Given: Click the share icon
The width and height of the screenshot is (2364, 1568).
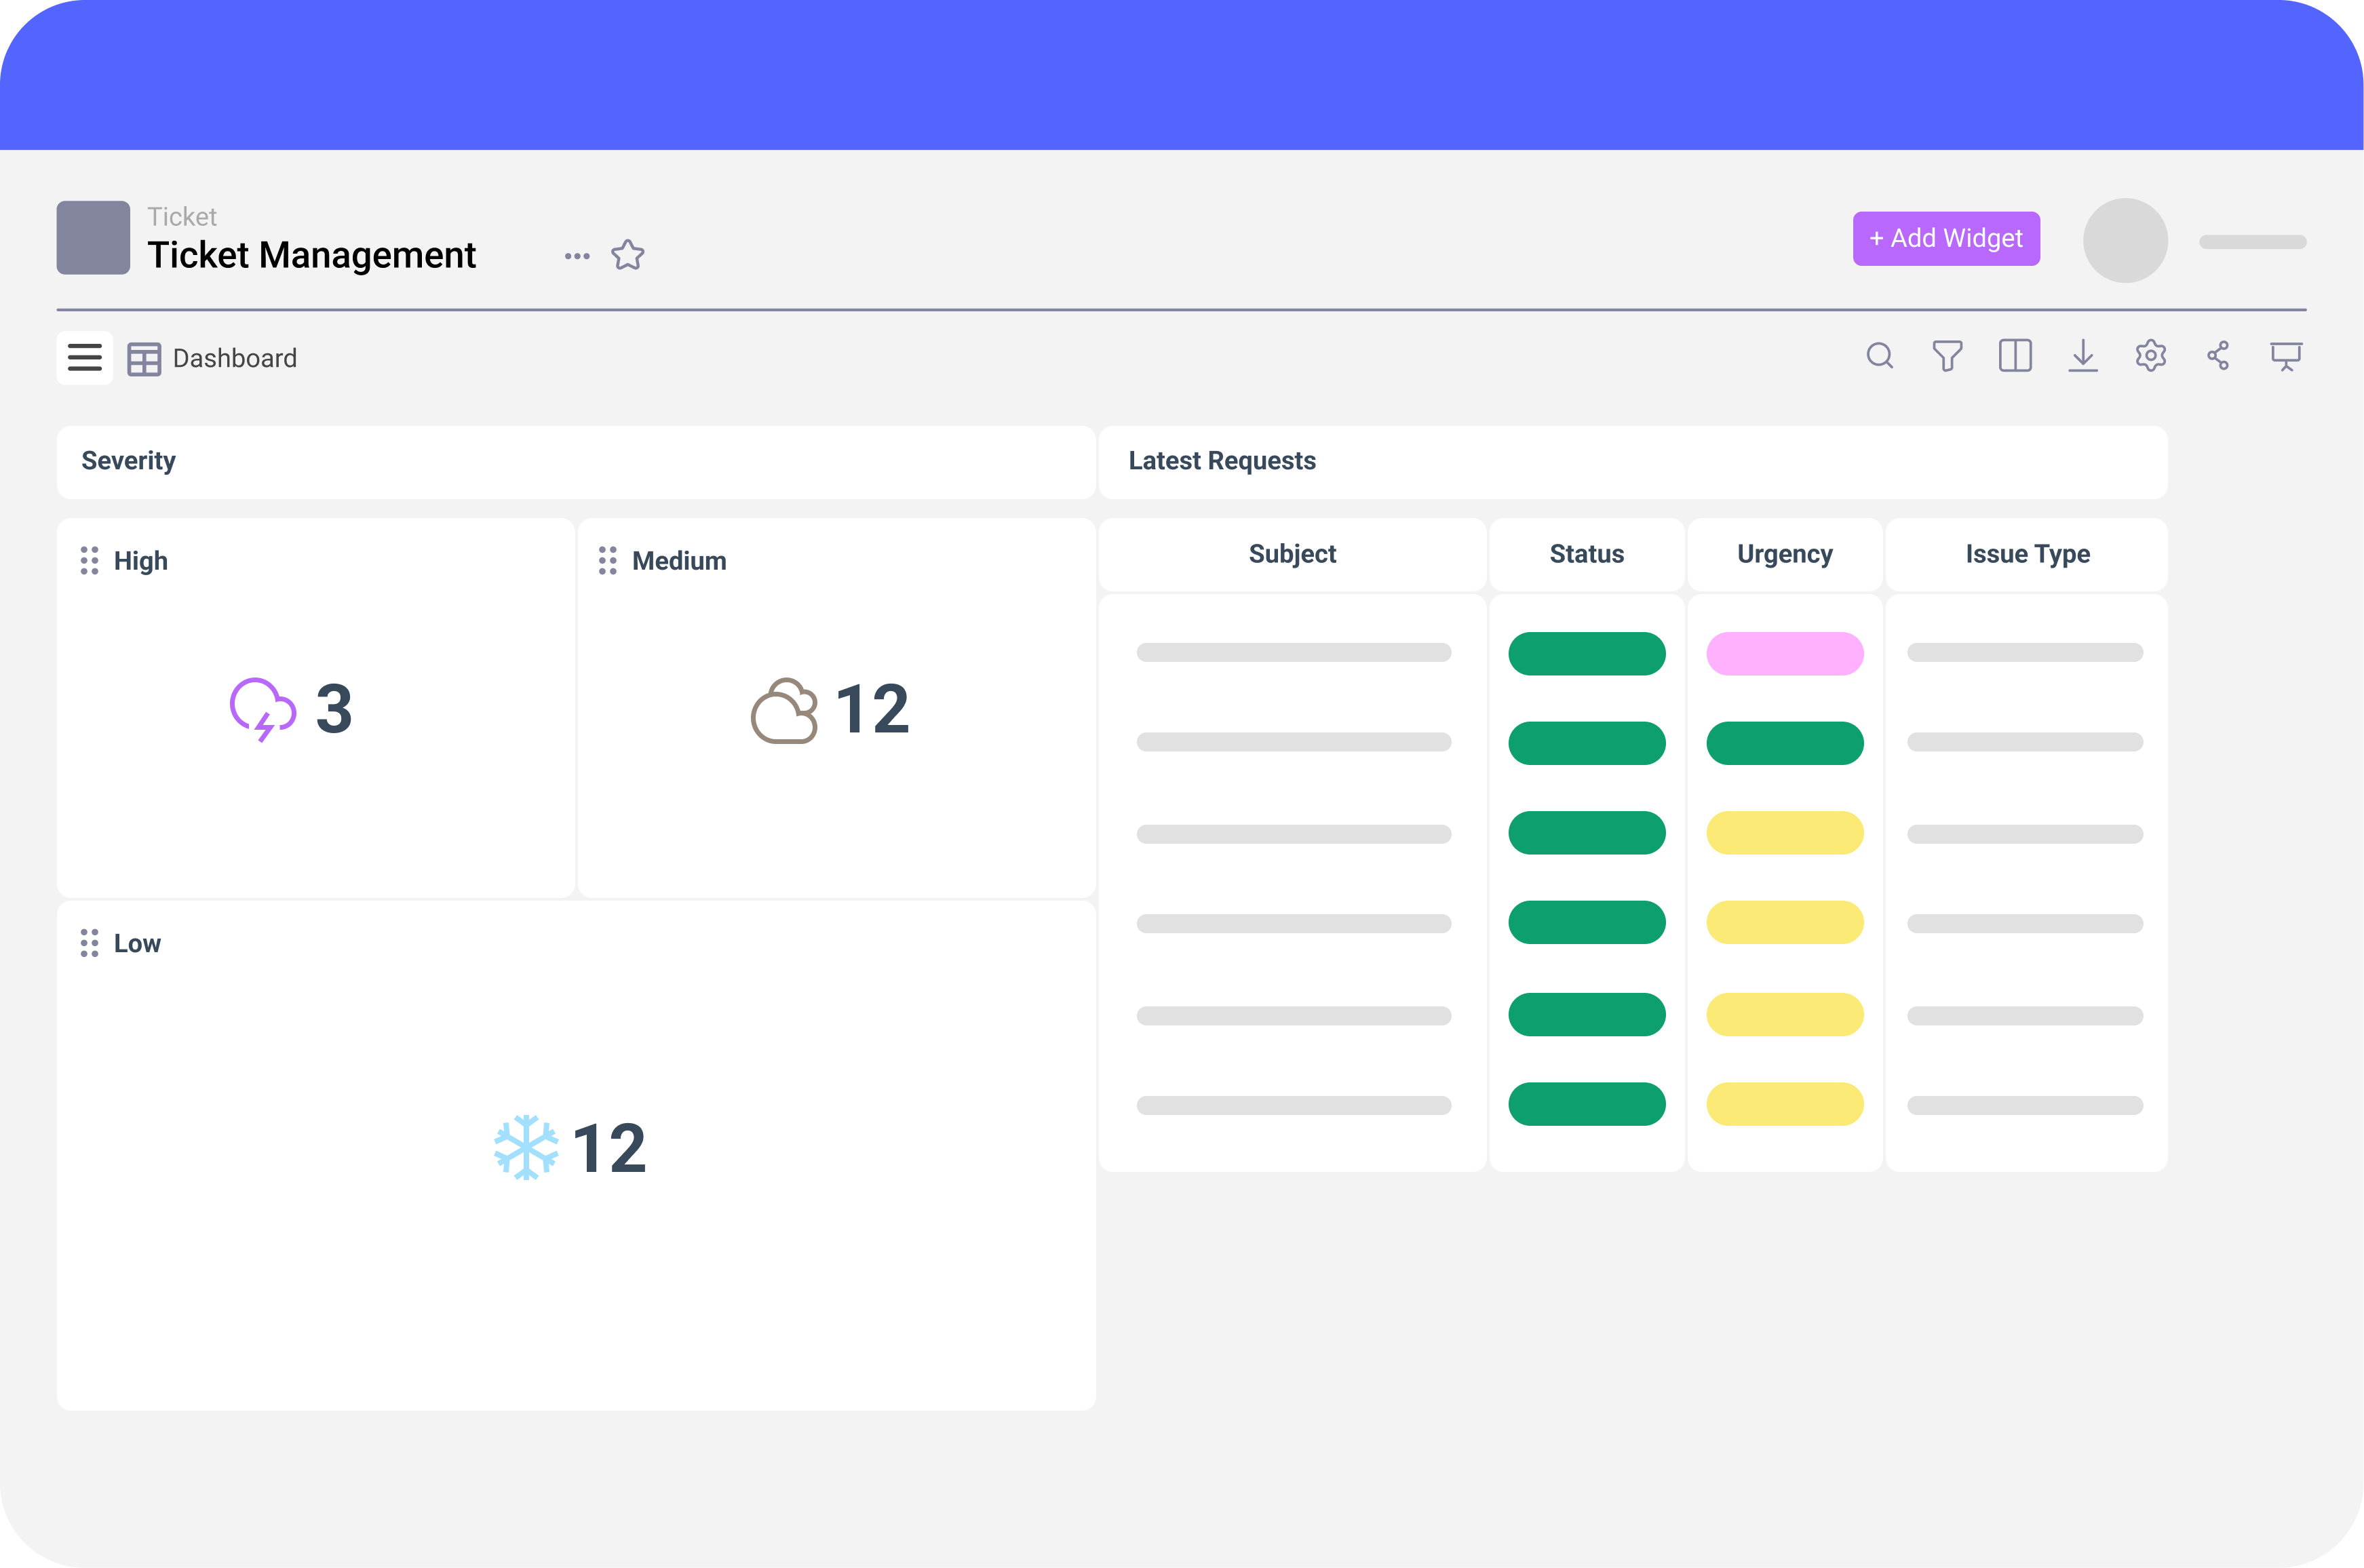Looking at the screenshot, I should (x=2218, y=356).
